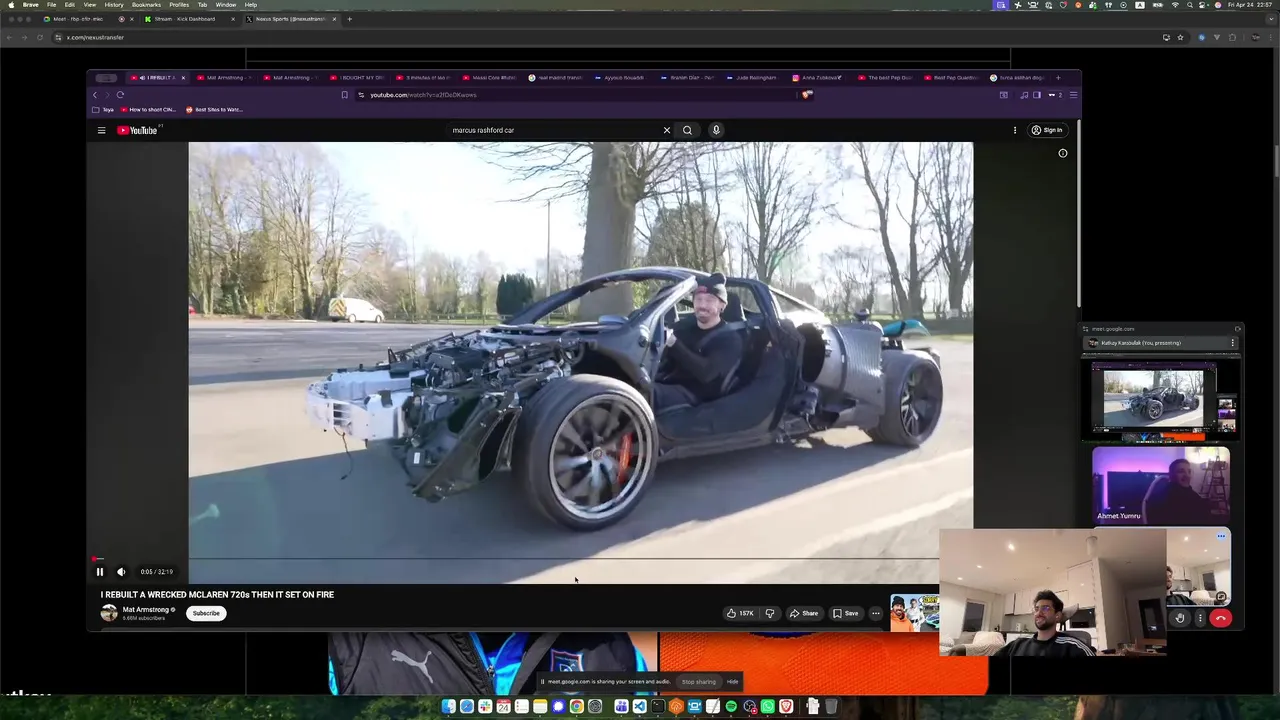This screenshot has width=1280, height=720.
Task: Open Meet call options three-dot button
Action: pos(1200,618)
